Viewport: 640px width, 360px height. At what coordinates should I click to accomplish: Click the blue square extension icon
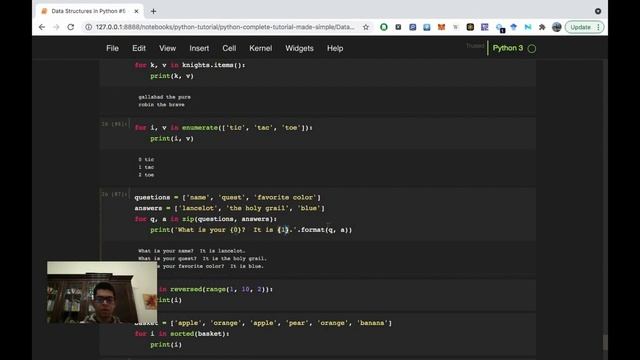point(413,27)
